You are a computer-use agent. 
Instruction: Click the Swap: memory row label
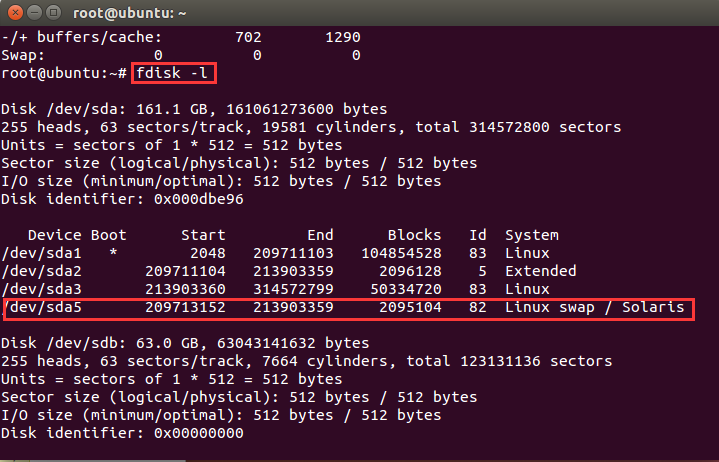click(x=23, y=55)
